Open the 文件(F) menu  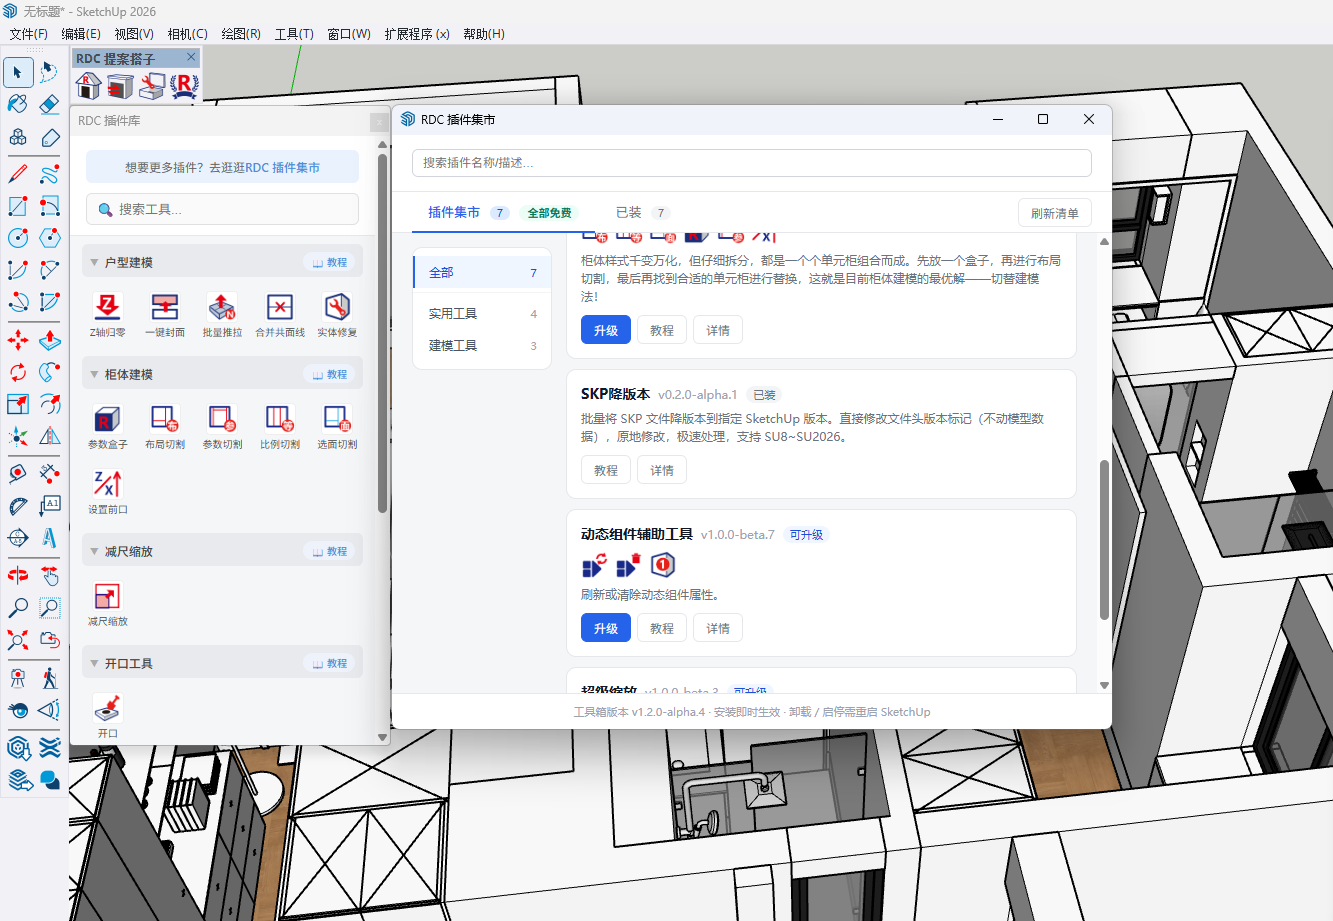tap(28, 34)
